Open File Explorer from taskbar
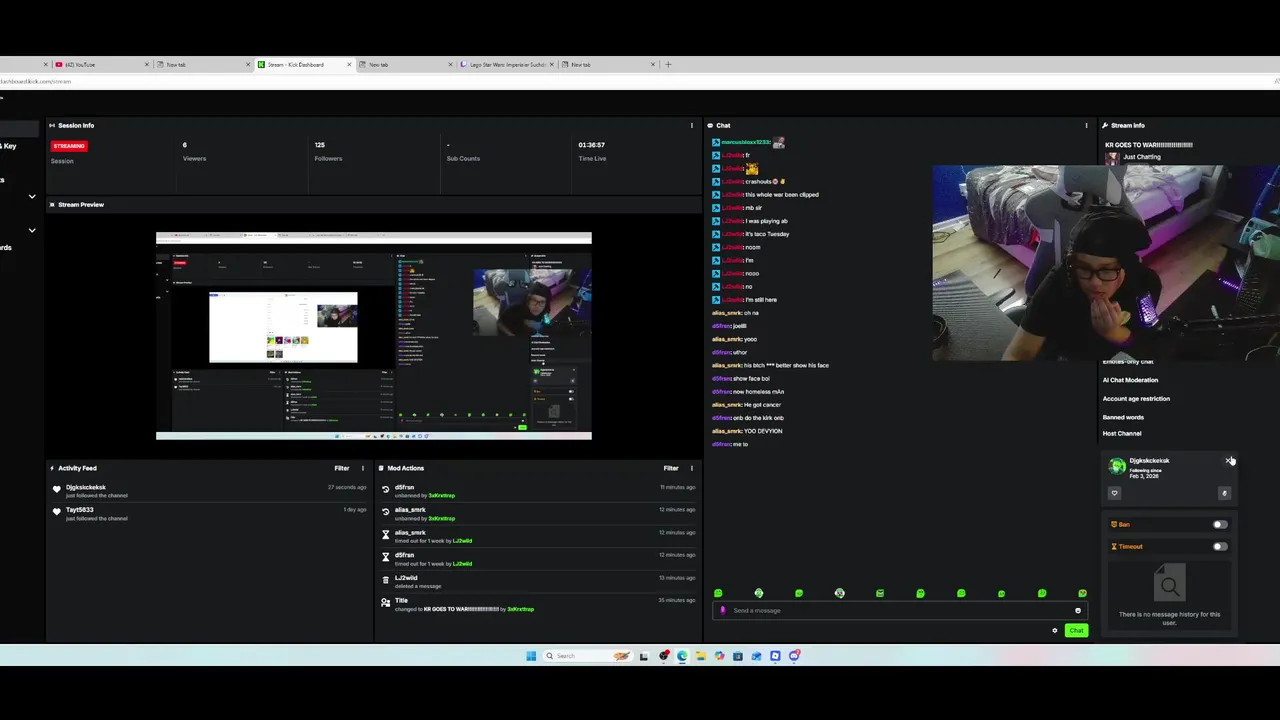Viewport: 1280px width, 720px height. point(700,656)
